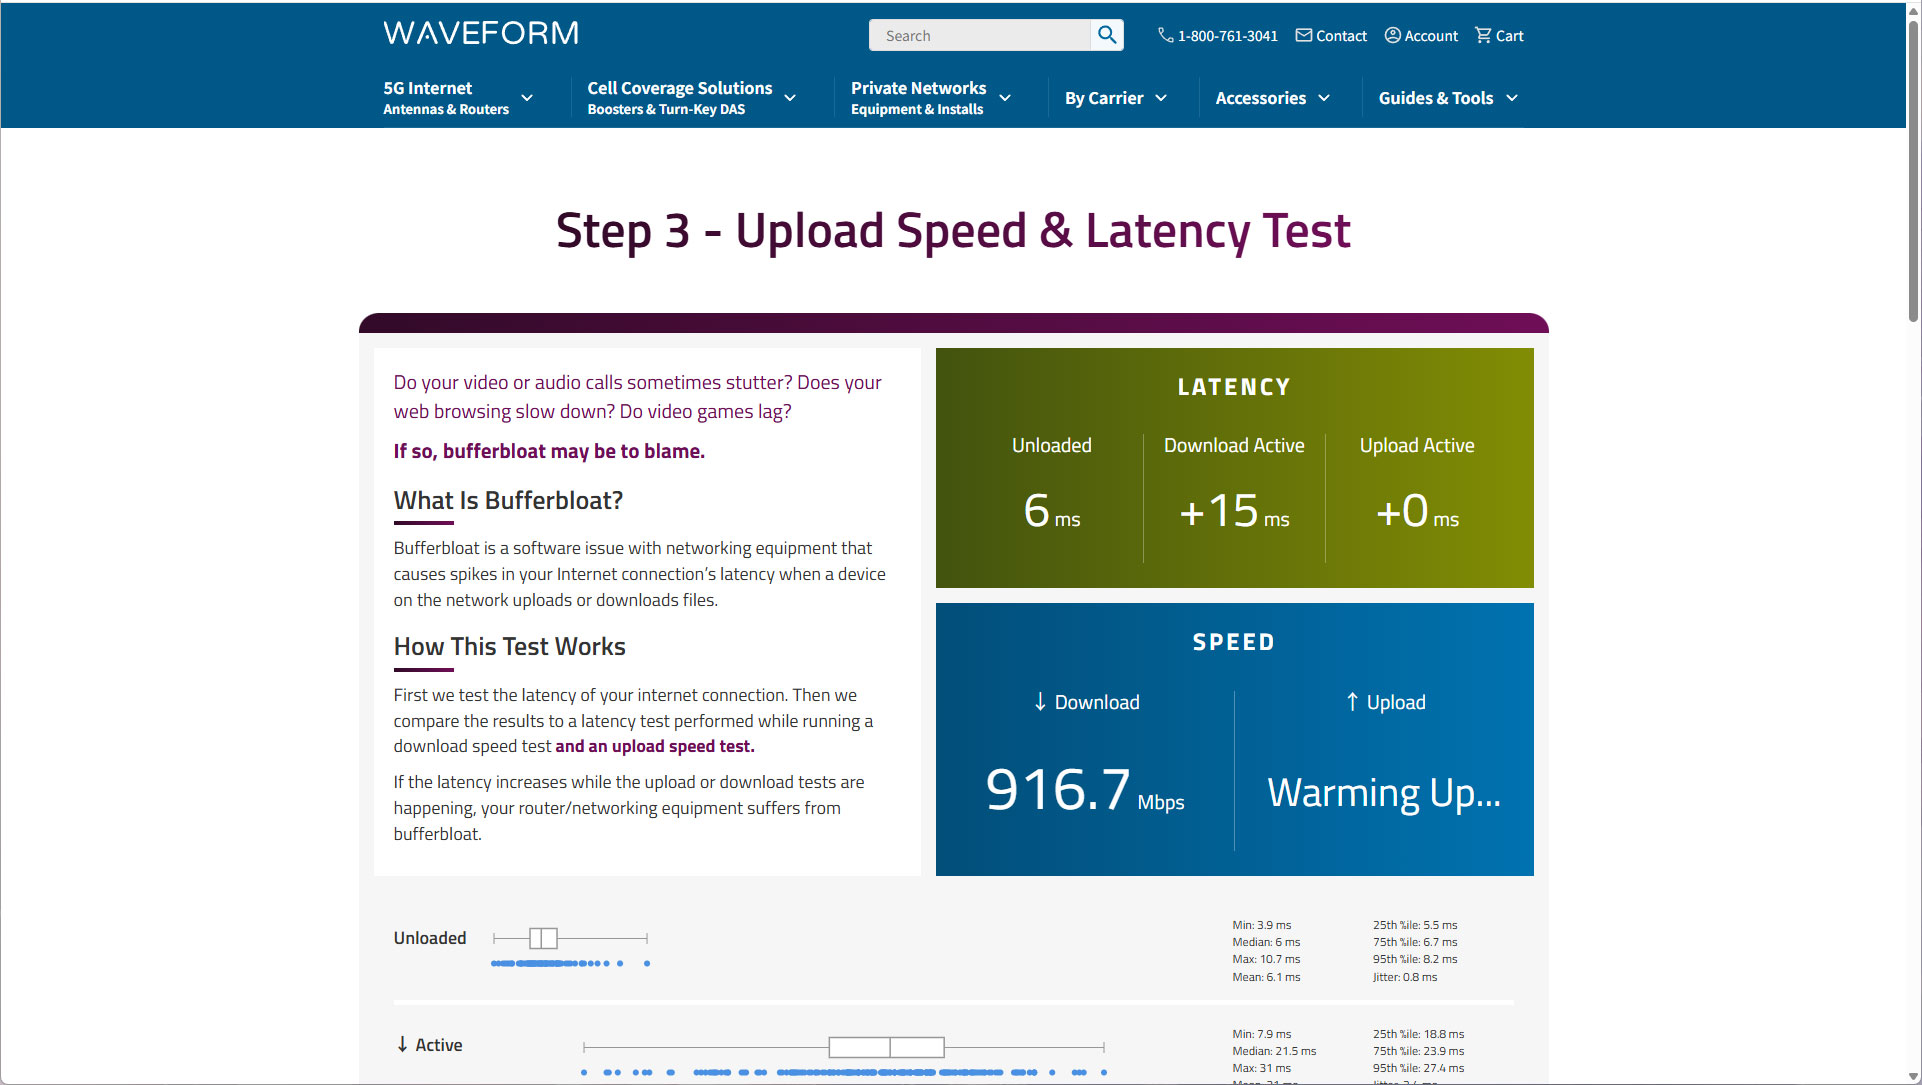Open the Account user icon

[1392, 35]
